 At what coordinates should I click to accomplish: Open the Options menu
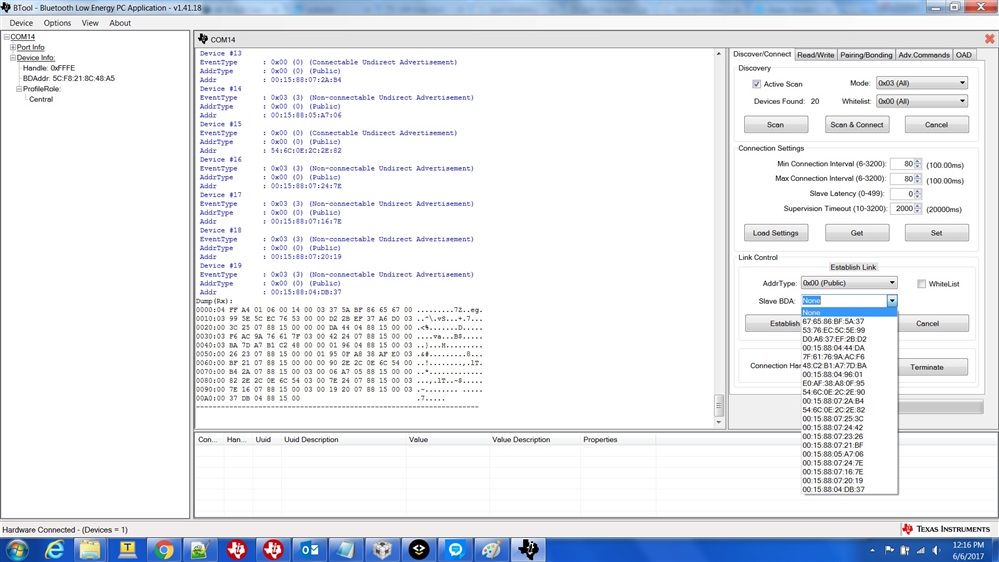coord(57,23)
